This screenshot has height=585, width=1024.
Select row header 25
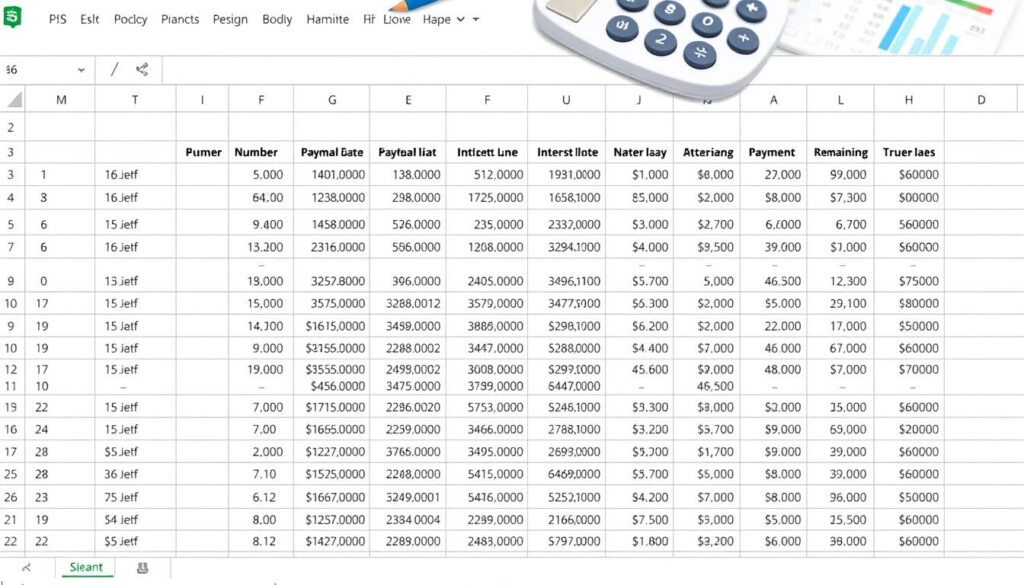tap(11, 474)
